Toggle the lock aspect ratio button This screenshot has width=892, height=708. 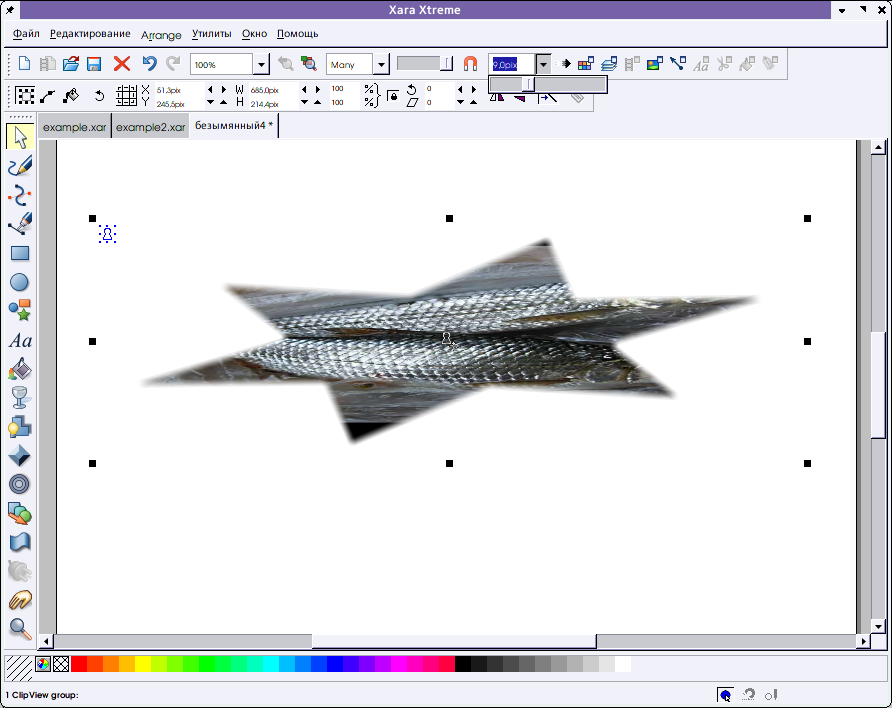(393, 96)
